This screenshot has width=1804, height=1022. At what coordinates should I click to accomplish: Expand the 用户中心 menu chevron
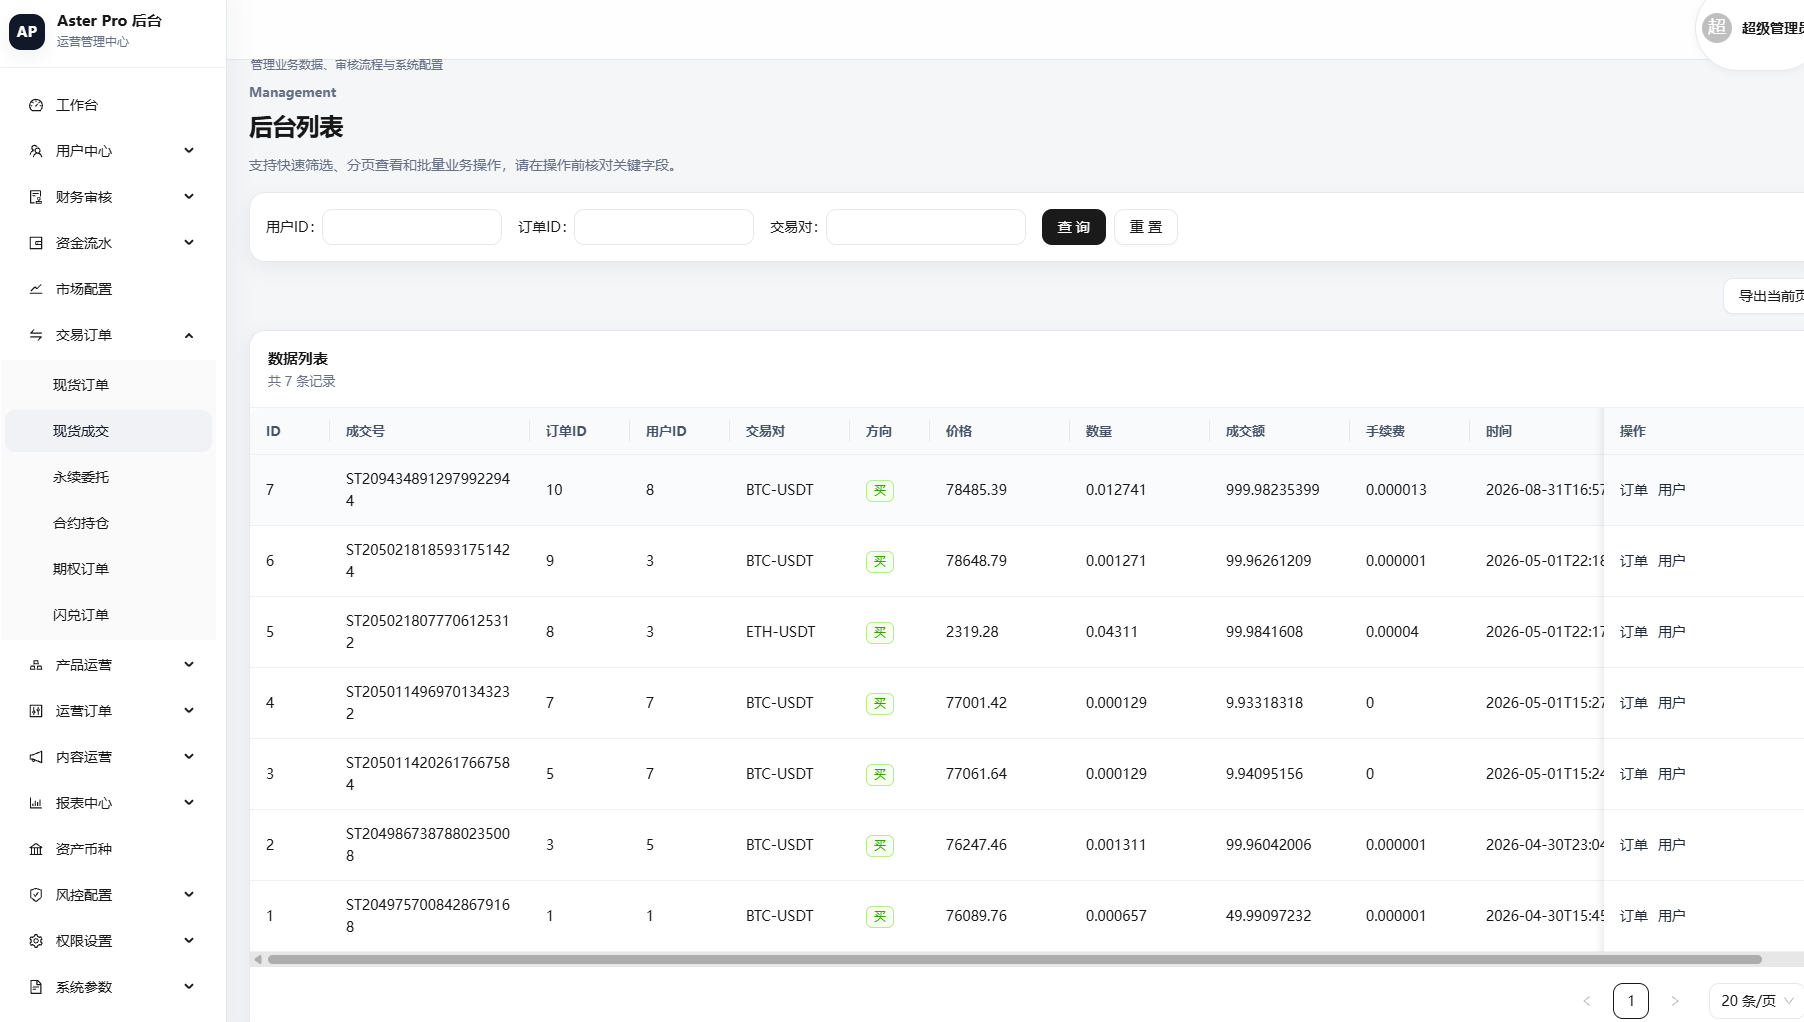point(189,151)
